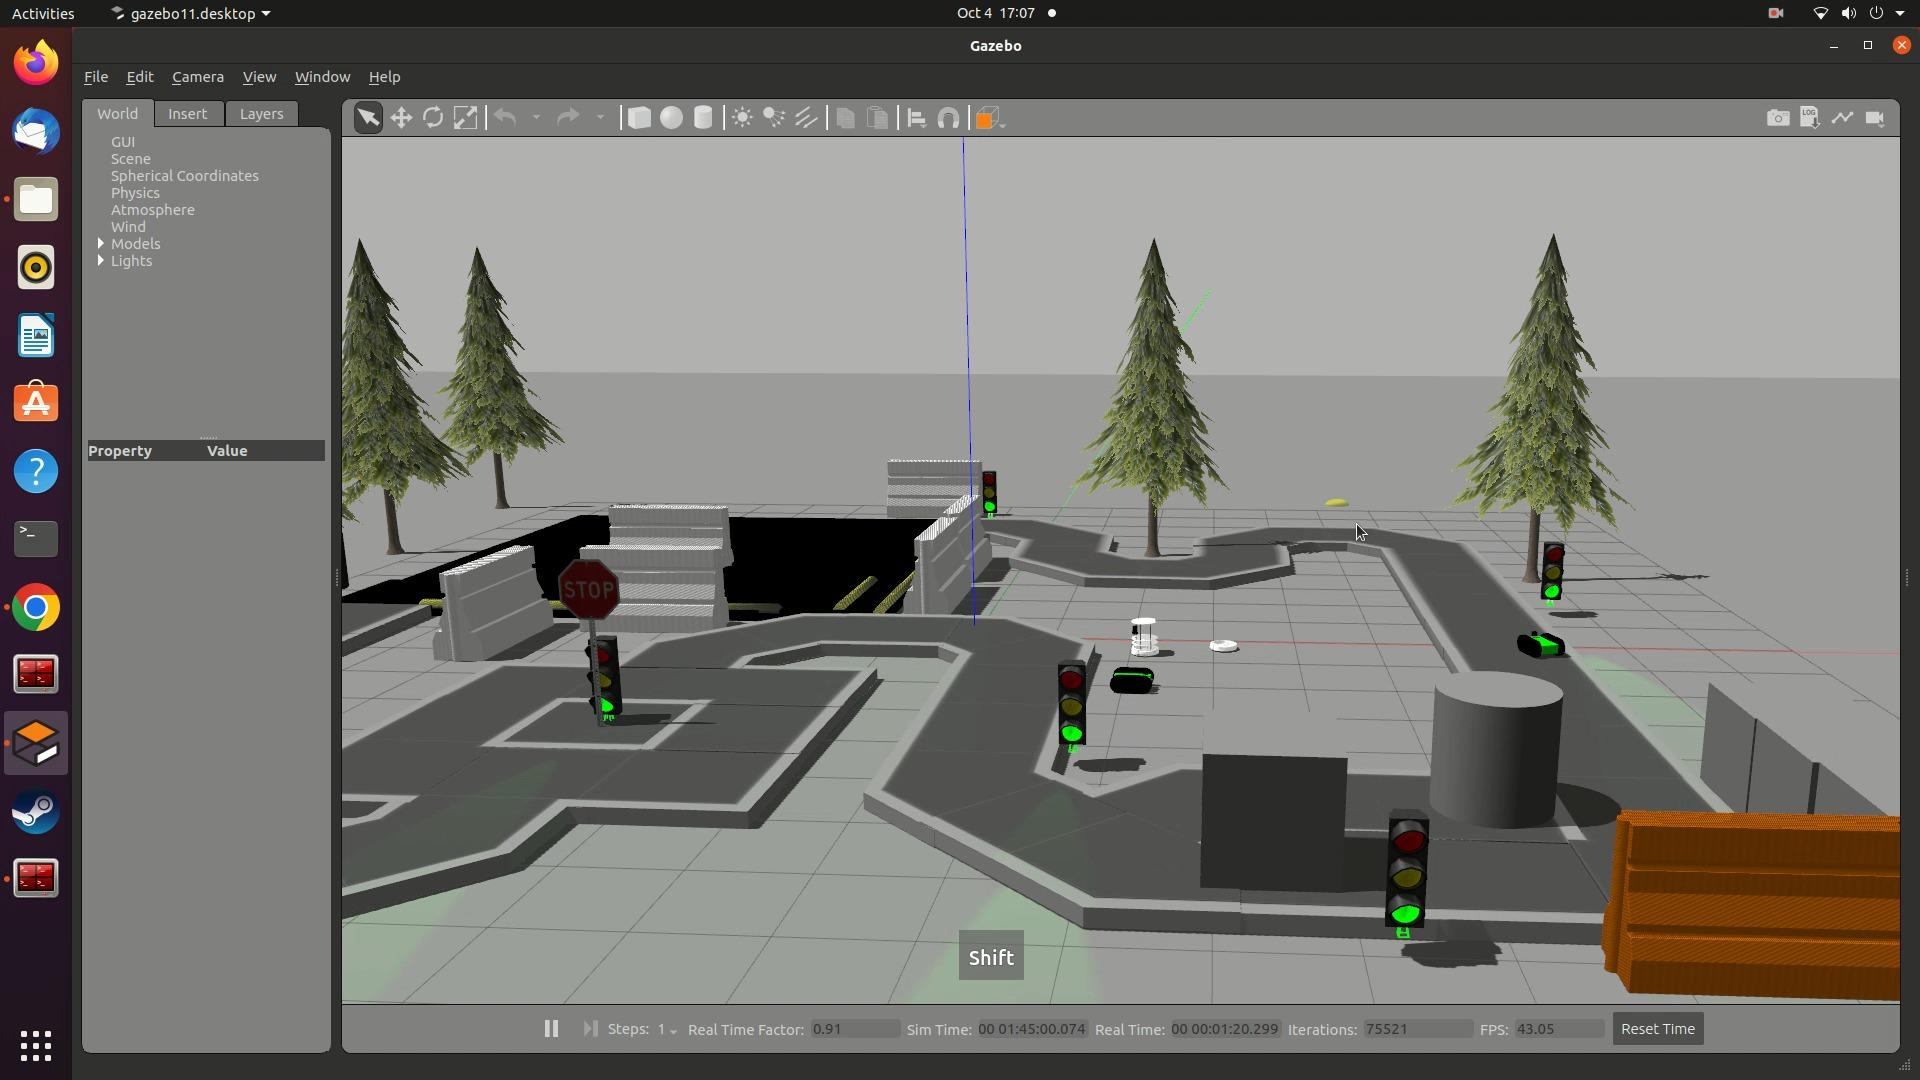Insert a box shape

638,118
